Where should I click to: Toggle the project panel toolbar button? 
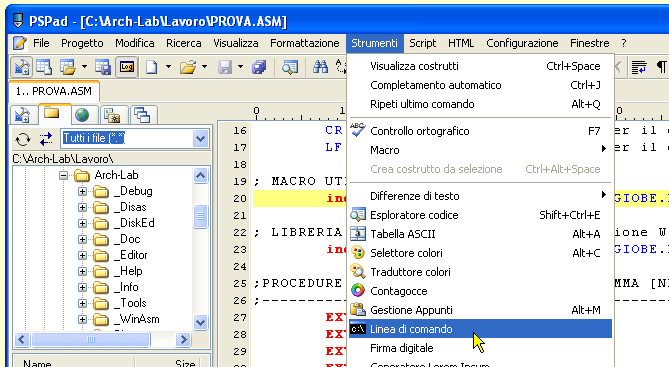(22, 67)
